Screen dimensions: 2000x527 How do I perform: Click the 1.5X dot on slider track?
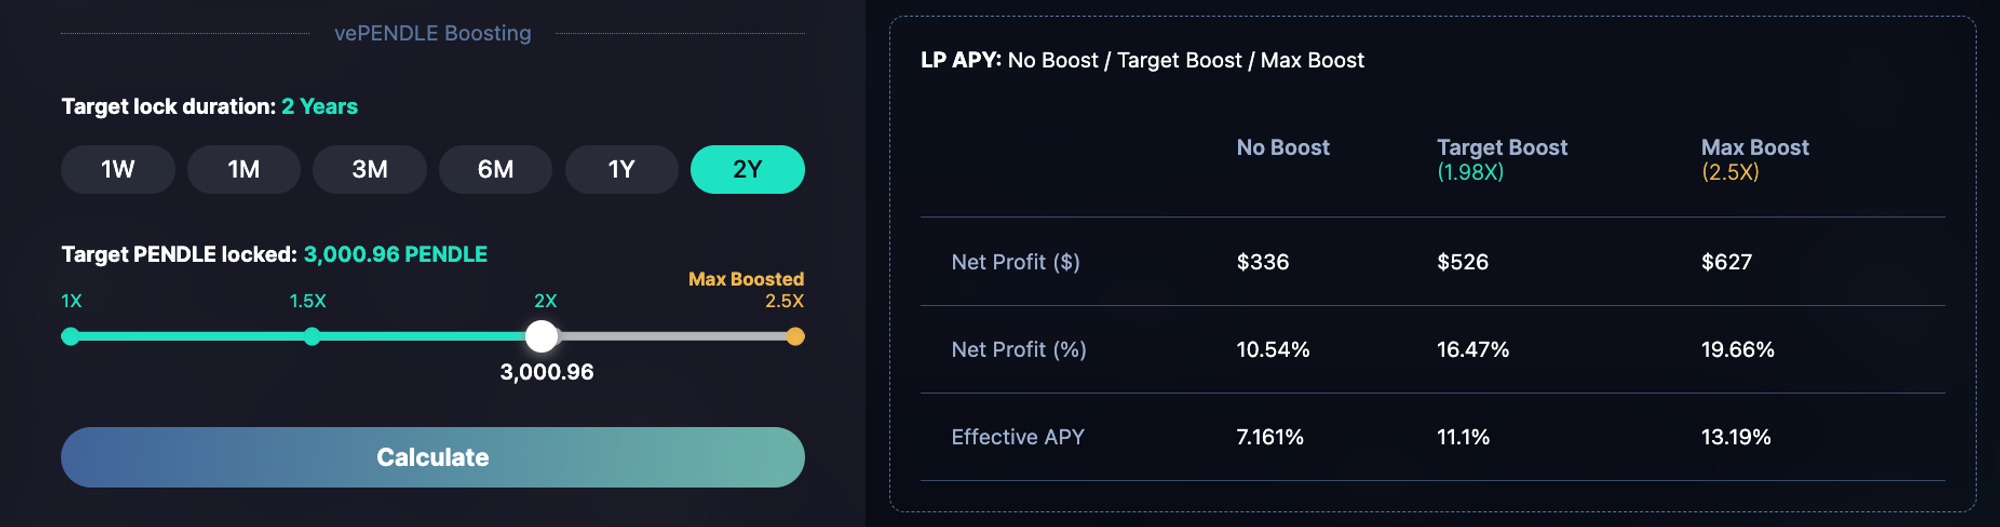click(x=312, y=336)
